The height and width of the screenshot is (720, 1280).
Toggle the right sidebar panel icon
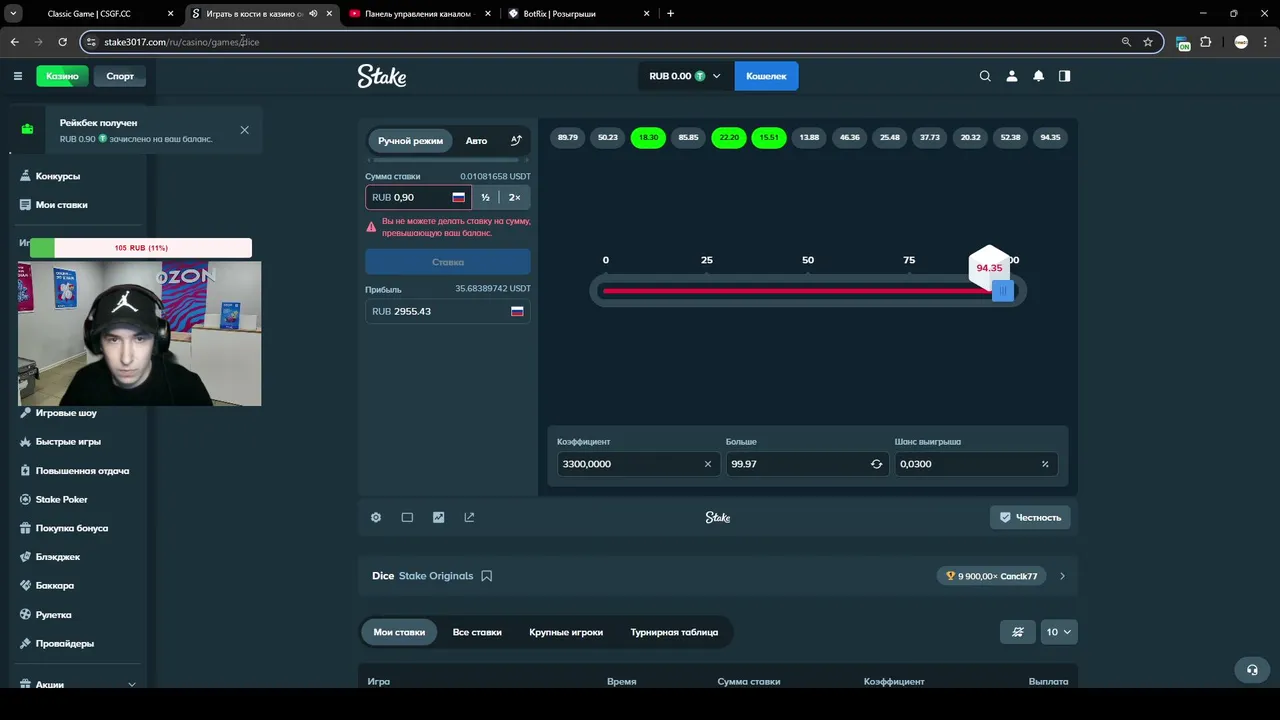tap(1064, 76)
